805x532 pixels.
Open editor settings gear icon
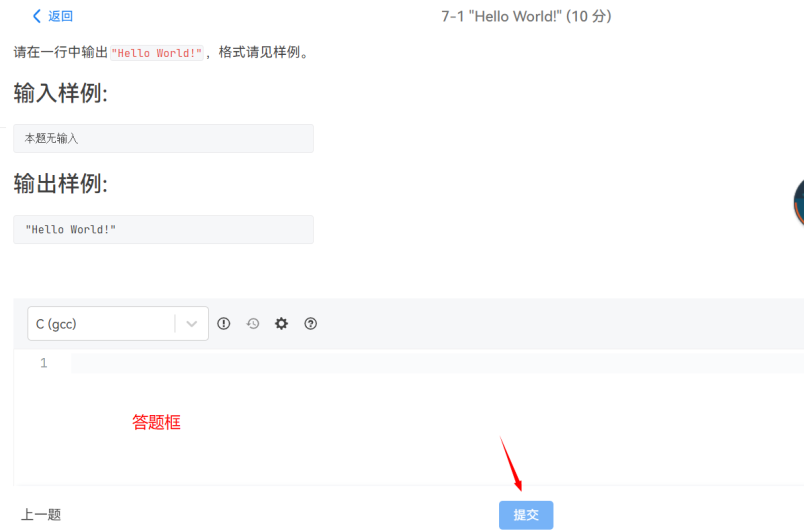[x=282, y=324]
